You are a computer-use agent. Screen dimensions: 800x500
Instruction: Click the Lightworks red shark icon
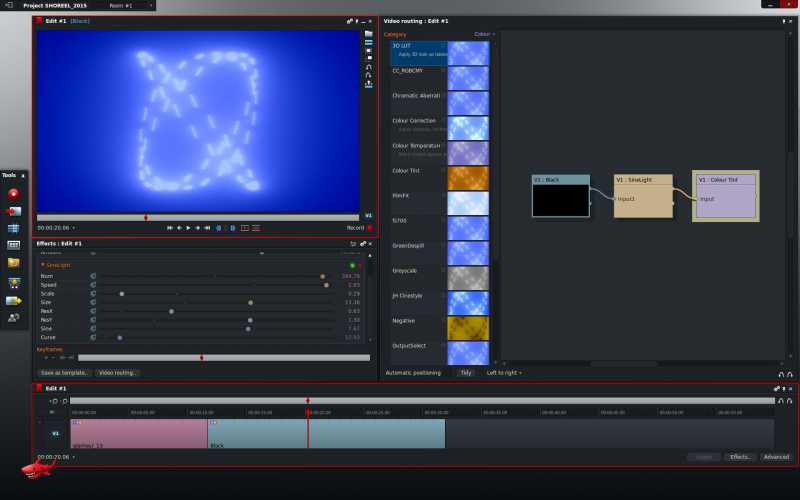tap(37, 470)
